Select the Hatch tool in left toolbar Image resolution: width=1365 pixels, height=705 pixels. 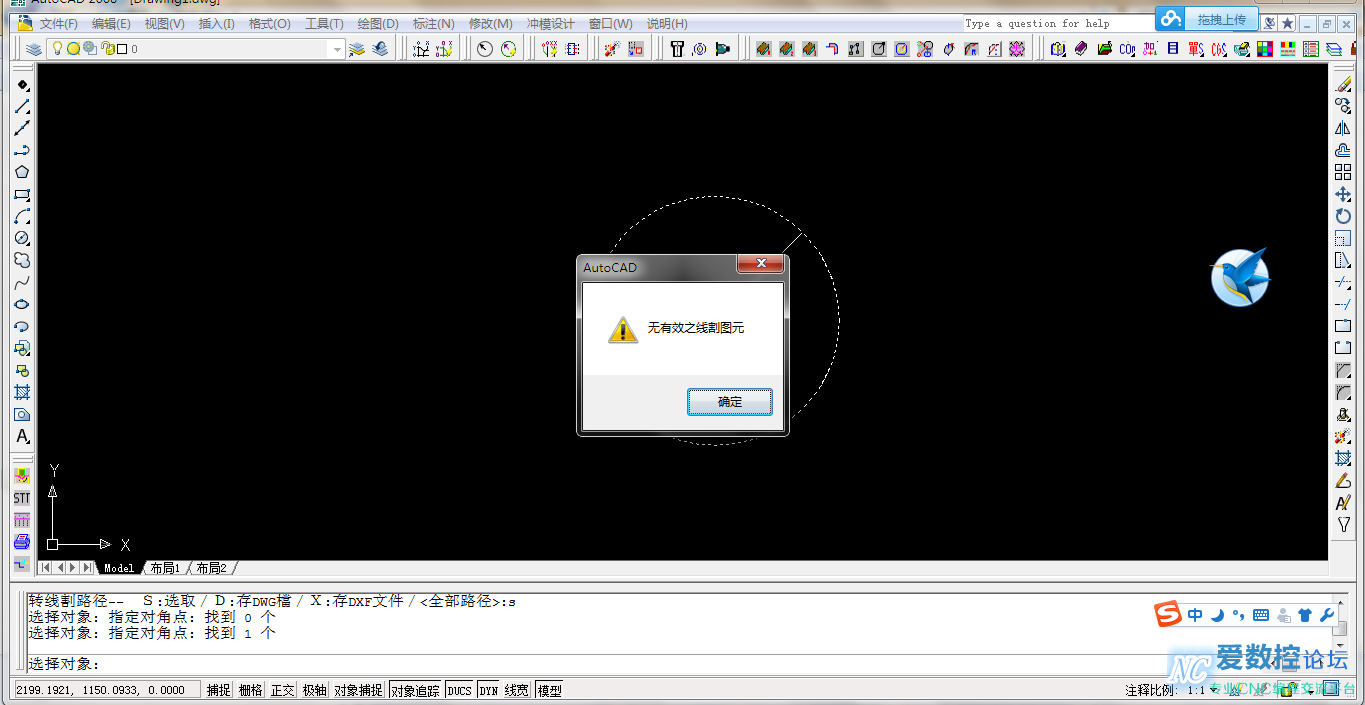(22, 392)
